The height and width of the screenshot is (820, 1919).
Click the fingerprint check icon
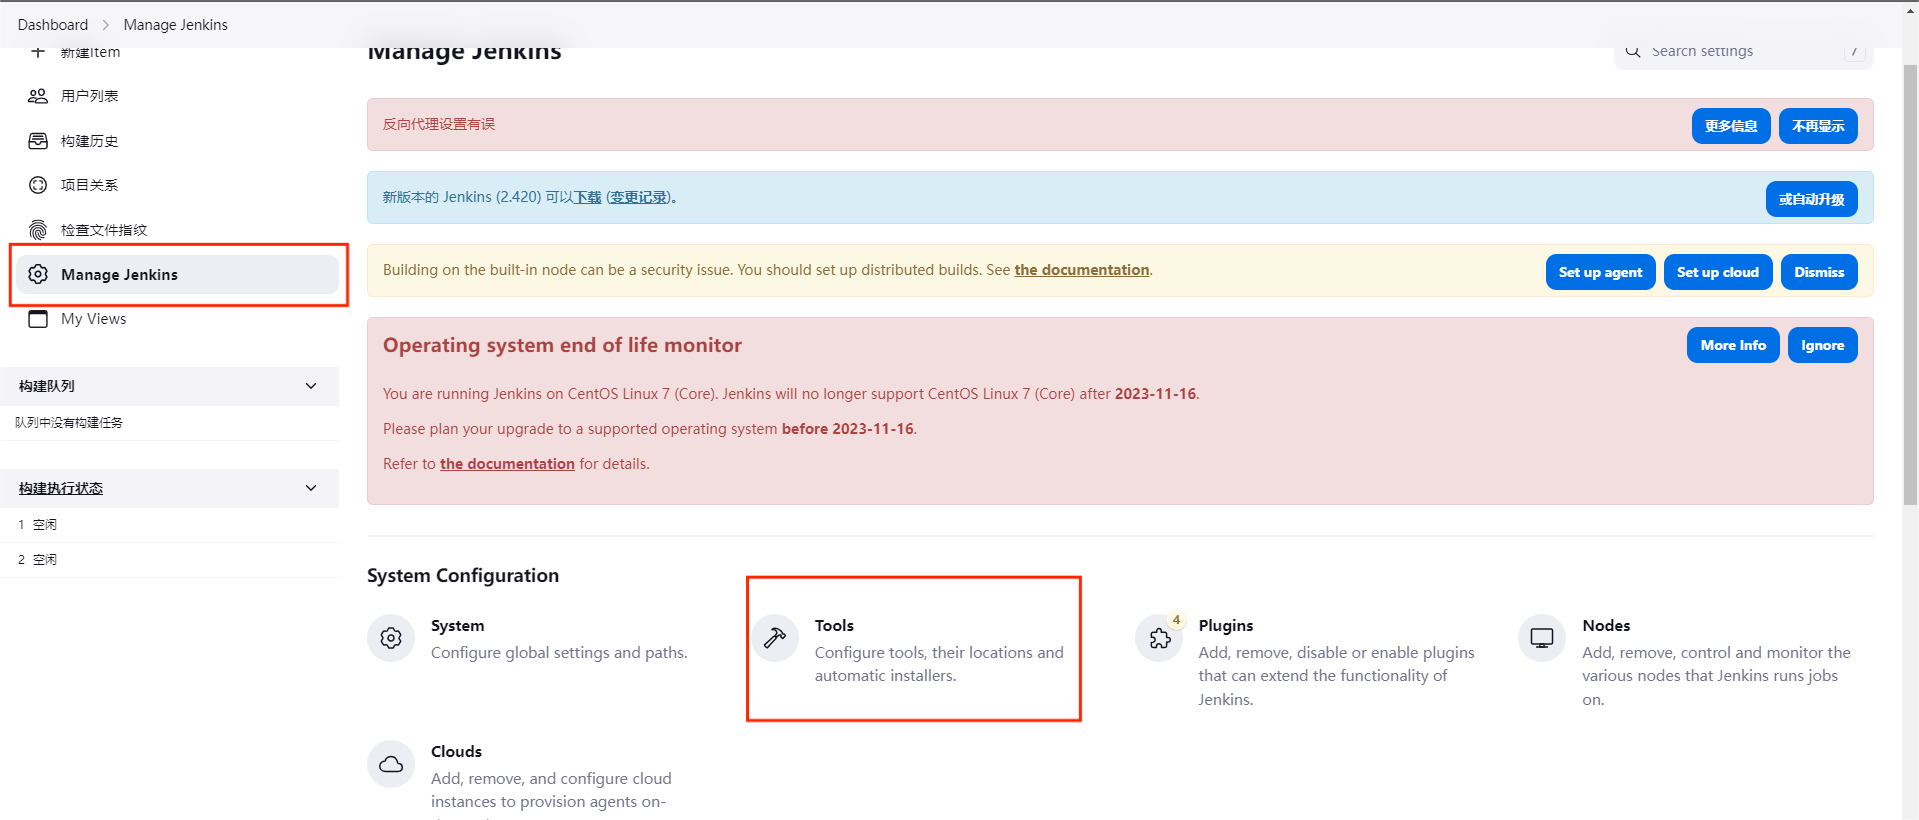click(38, 230)
